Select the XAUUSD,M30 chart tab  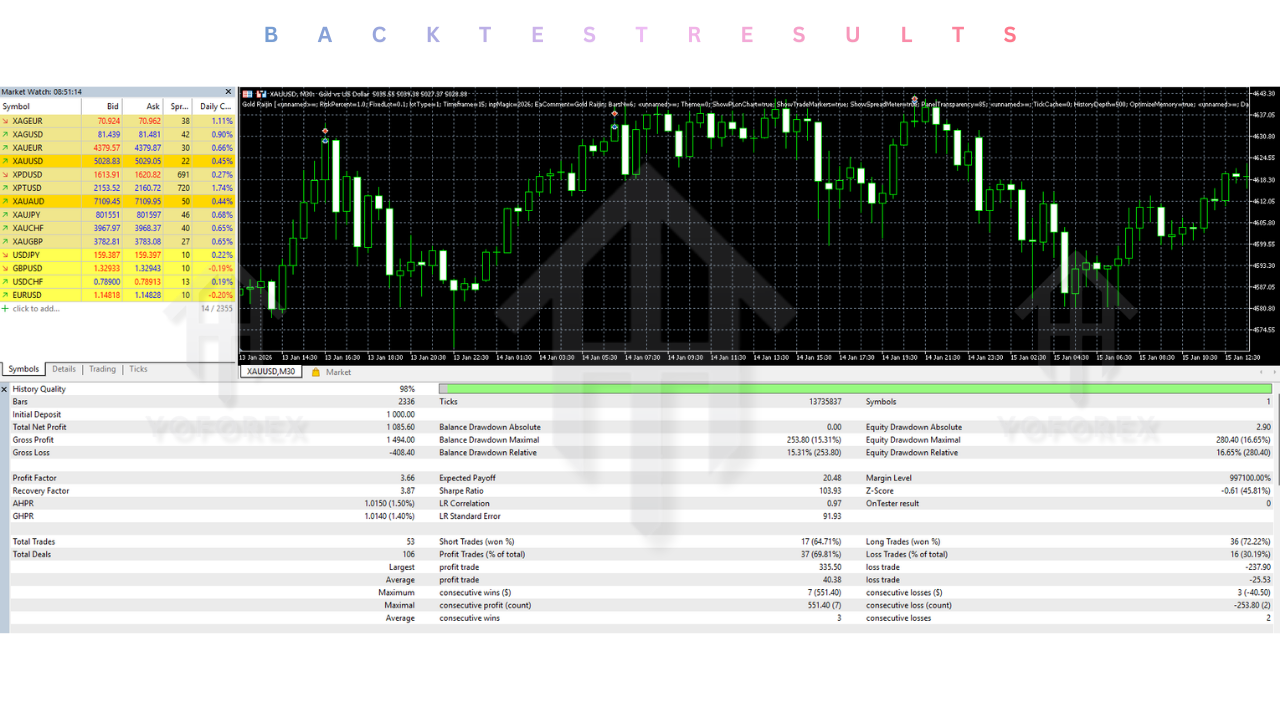tap(271, 372)
